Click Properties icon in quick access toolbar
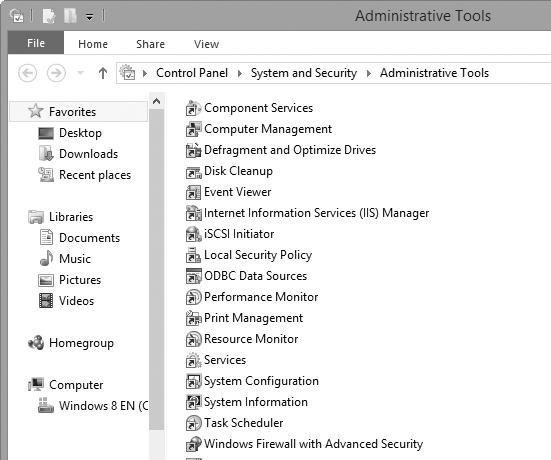551x460 pixels. tap(49, 16)
